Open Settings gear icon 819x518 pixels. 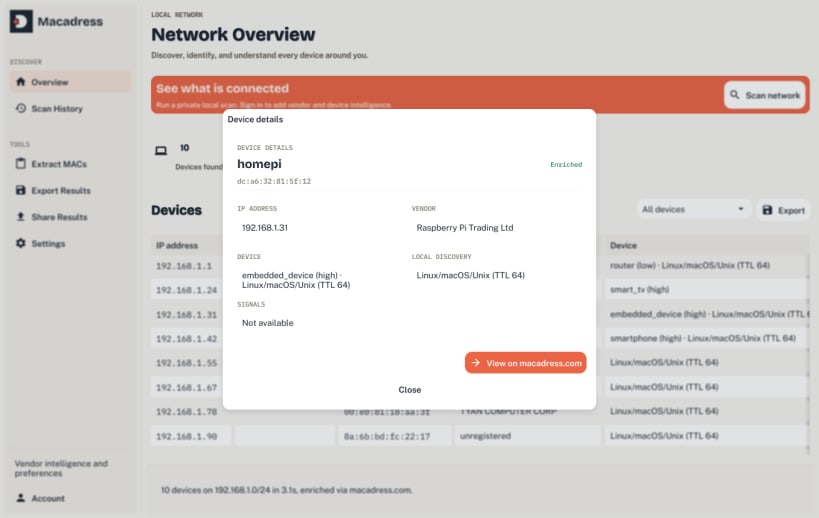[20, 243]
